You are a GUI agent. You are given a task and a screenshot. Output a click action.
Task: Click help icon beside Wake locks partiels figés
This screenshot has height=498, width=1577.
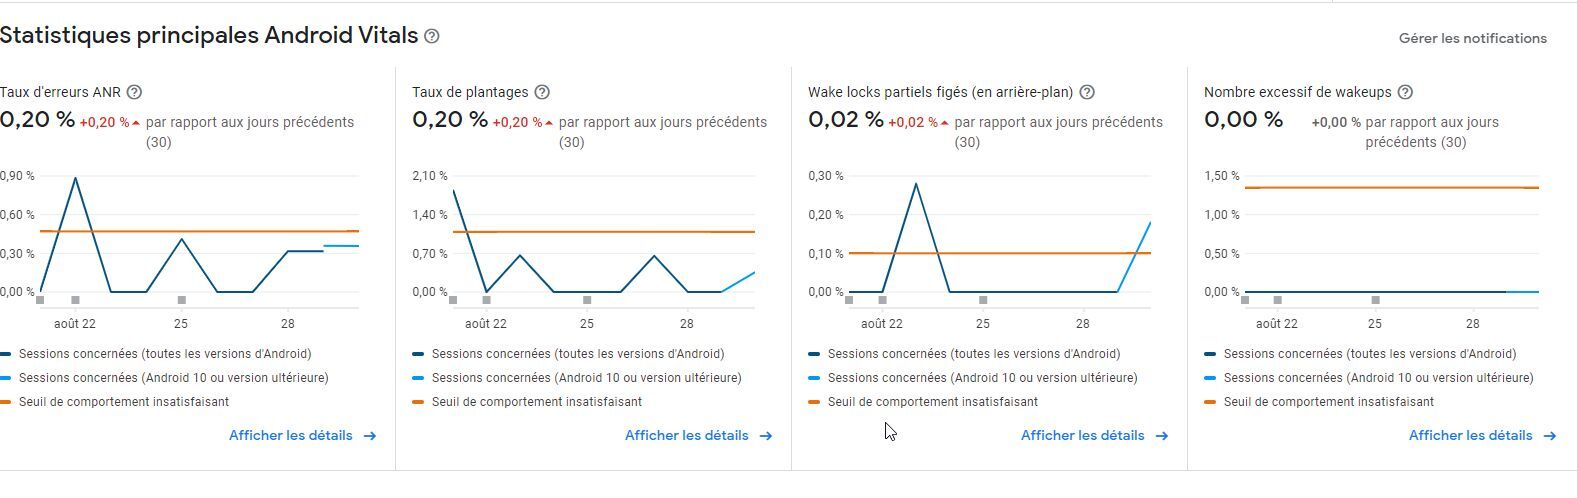click(1087, 92)
